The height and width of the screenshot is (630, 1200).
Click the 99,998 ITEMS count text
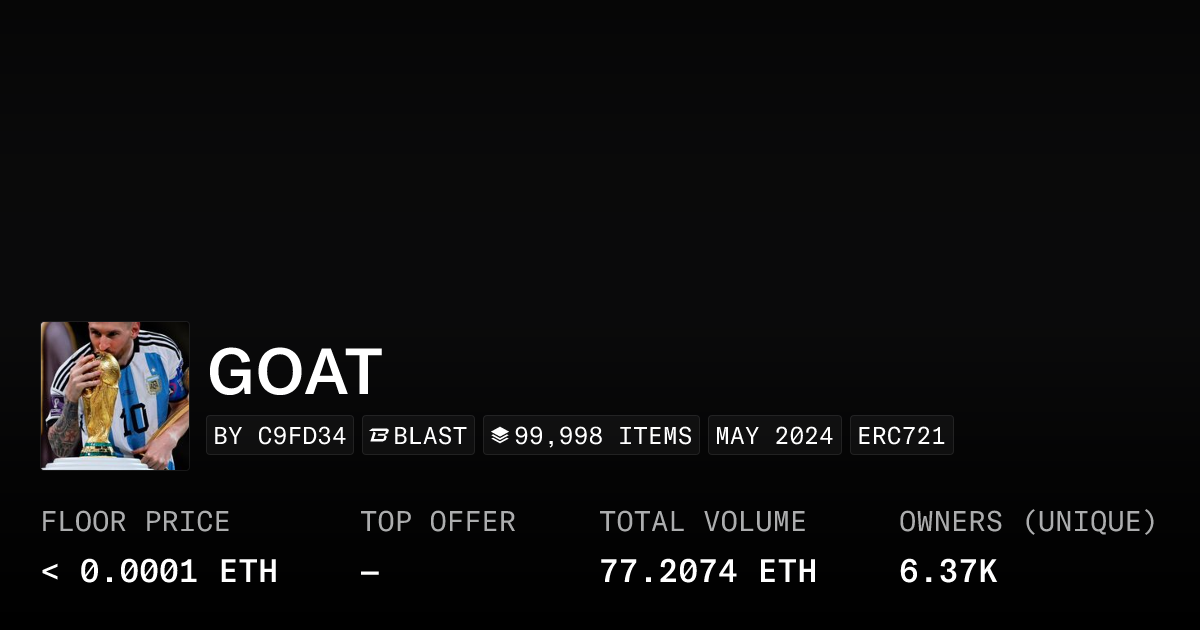click(603, 436)
